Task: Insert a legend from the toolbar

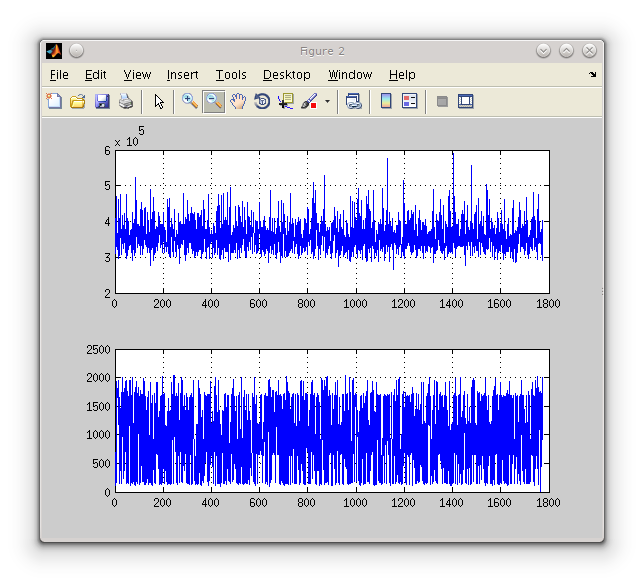Action: pyautogui.click(x=409, y=101)
